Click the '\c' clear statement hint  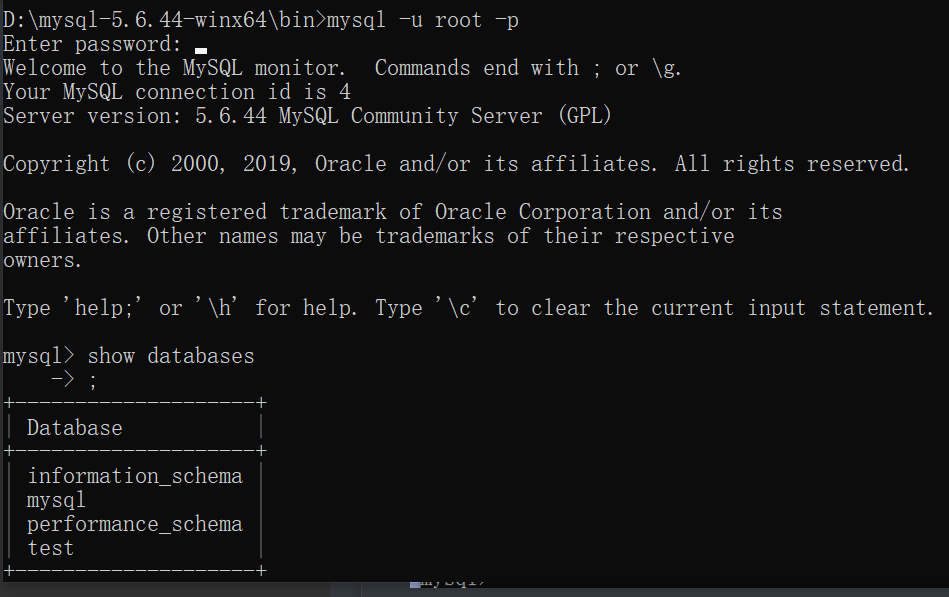(459, 308)
